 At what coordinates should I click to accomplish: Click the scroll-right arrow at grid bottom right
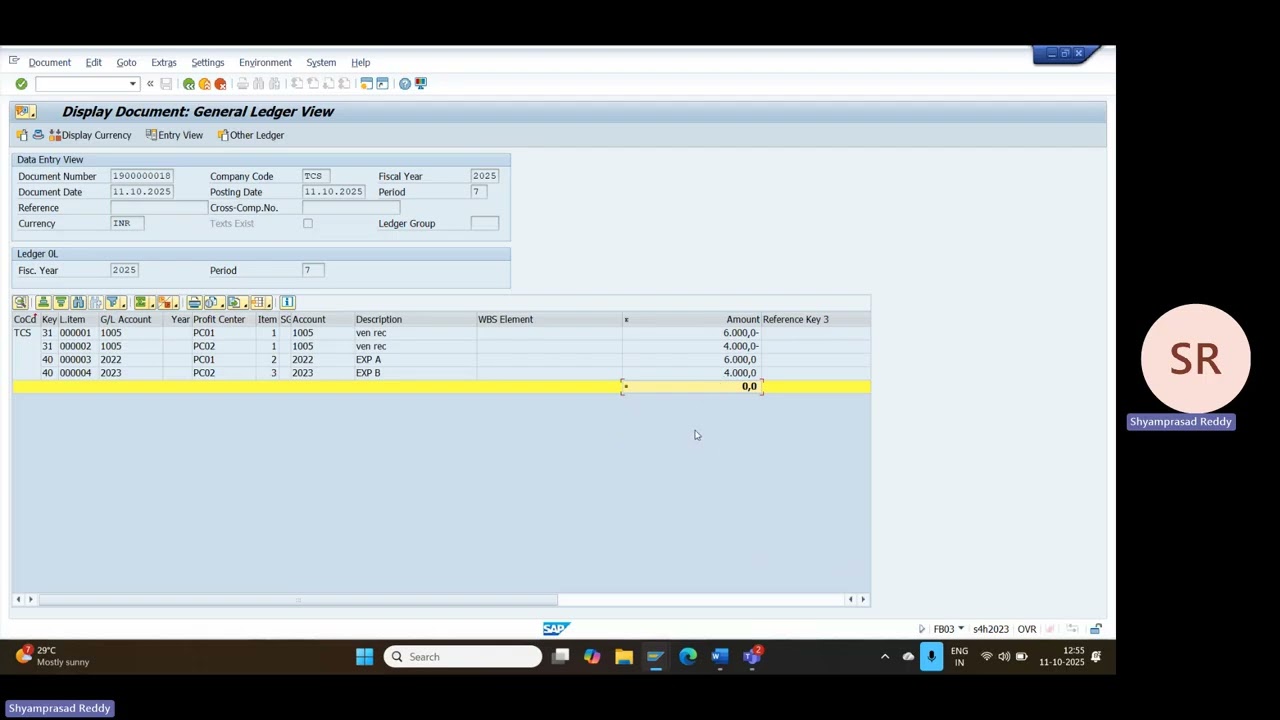tap(863, 600)
